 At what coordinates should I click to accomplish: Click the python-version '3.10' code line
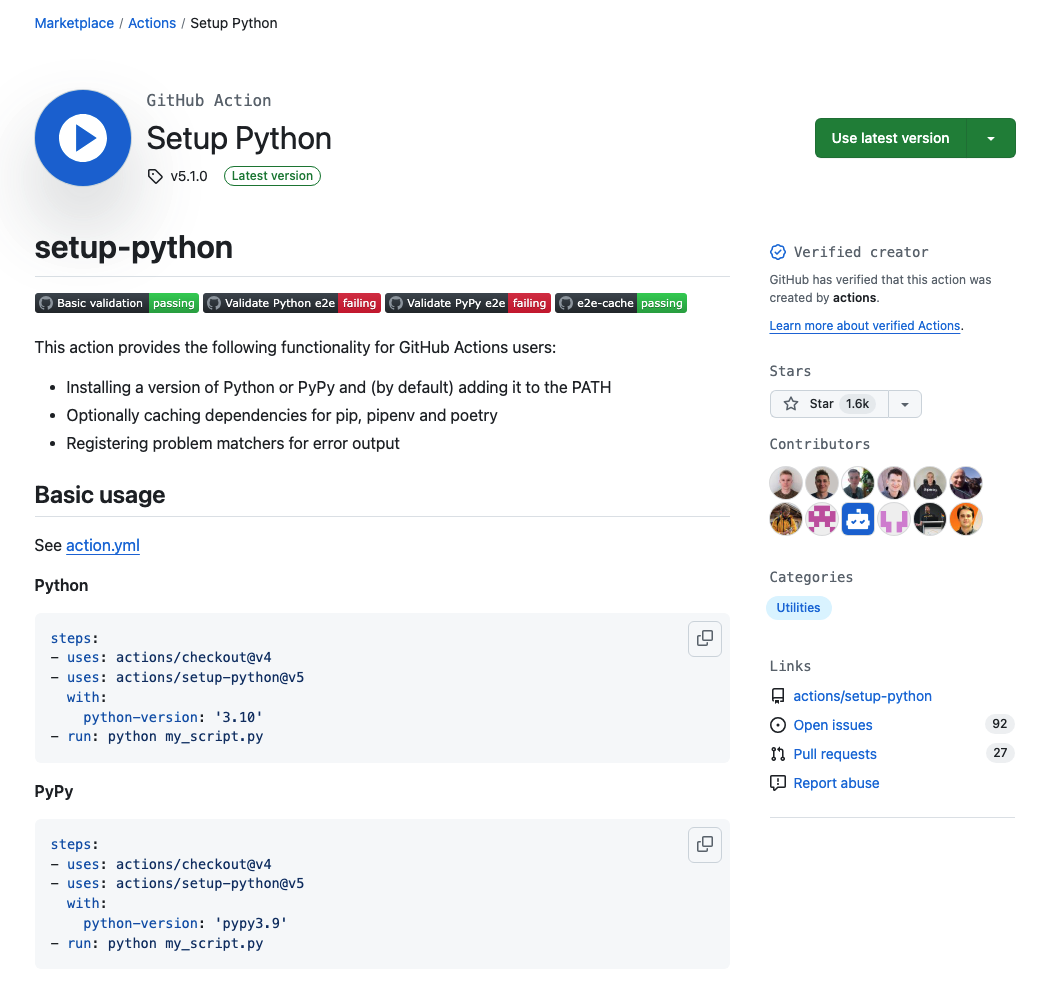pos(173,717)
